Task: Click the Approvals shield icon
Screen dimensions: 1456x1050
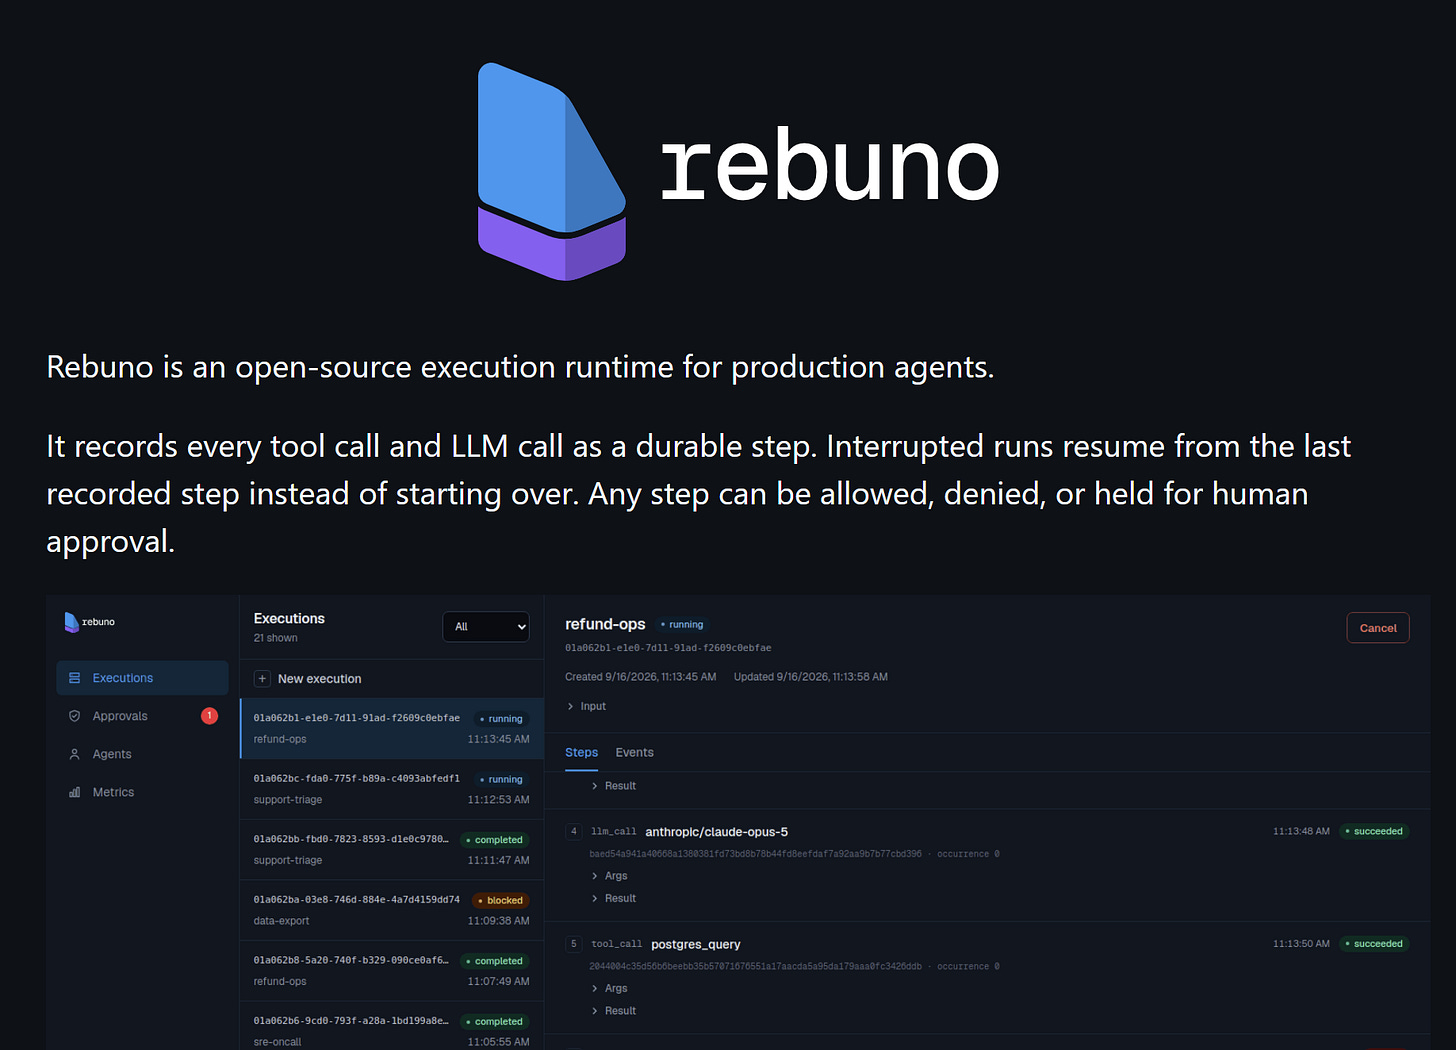Action: coord(74,716)
